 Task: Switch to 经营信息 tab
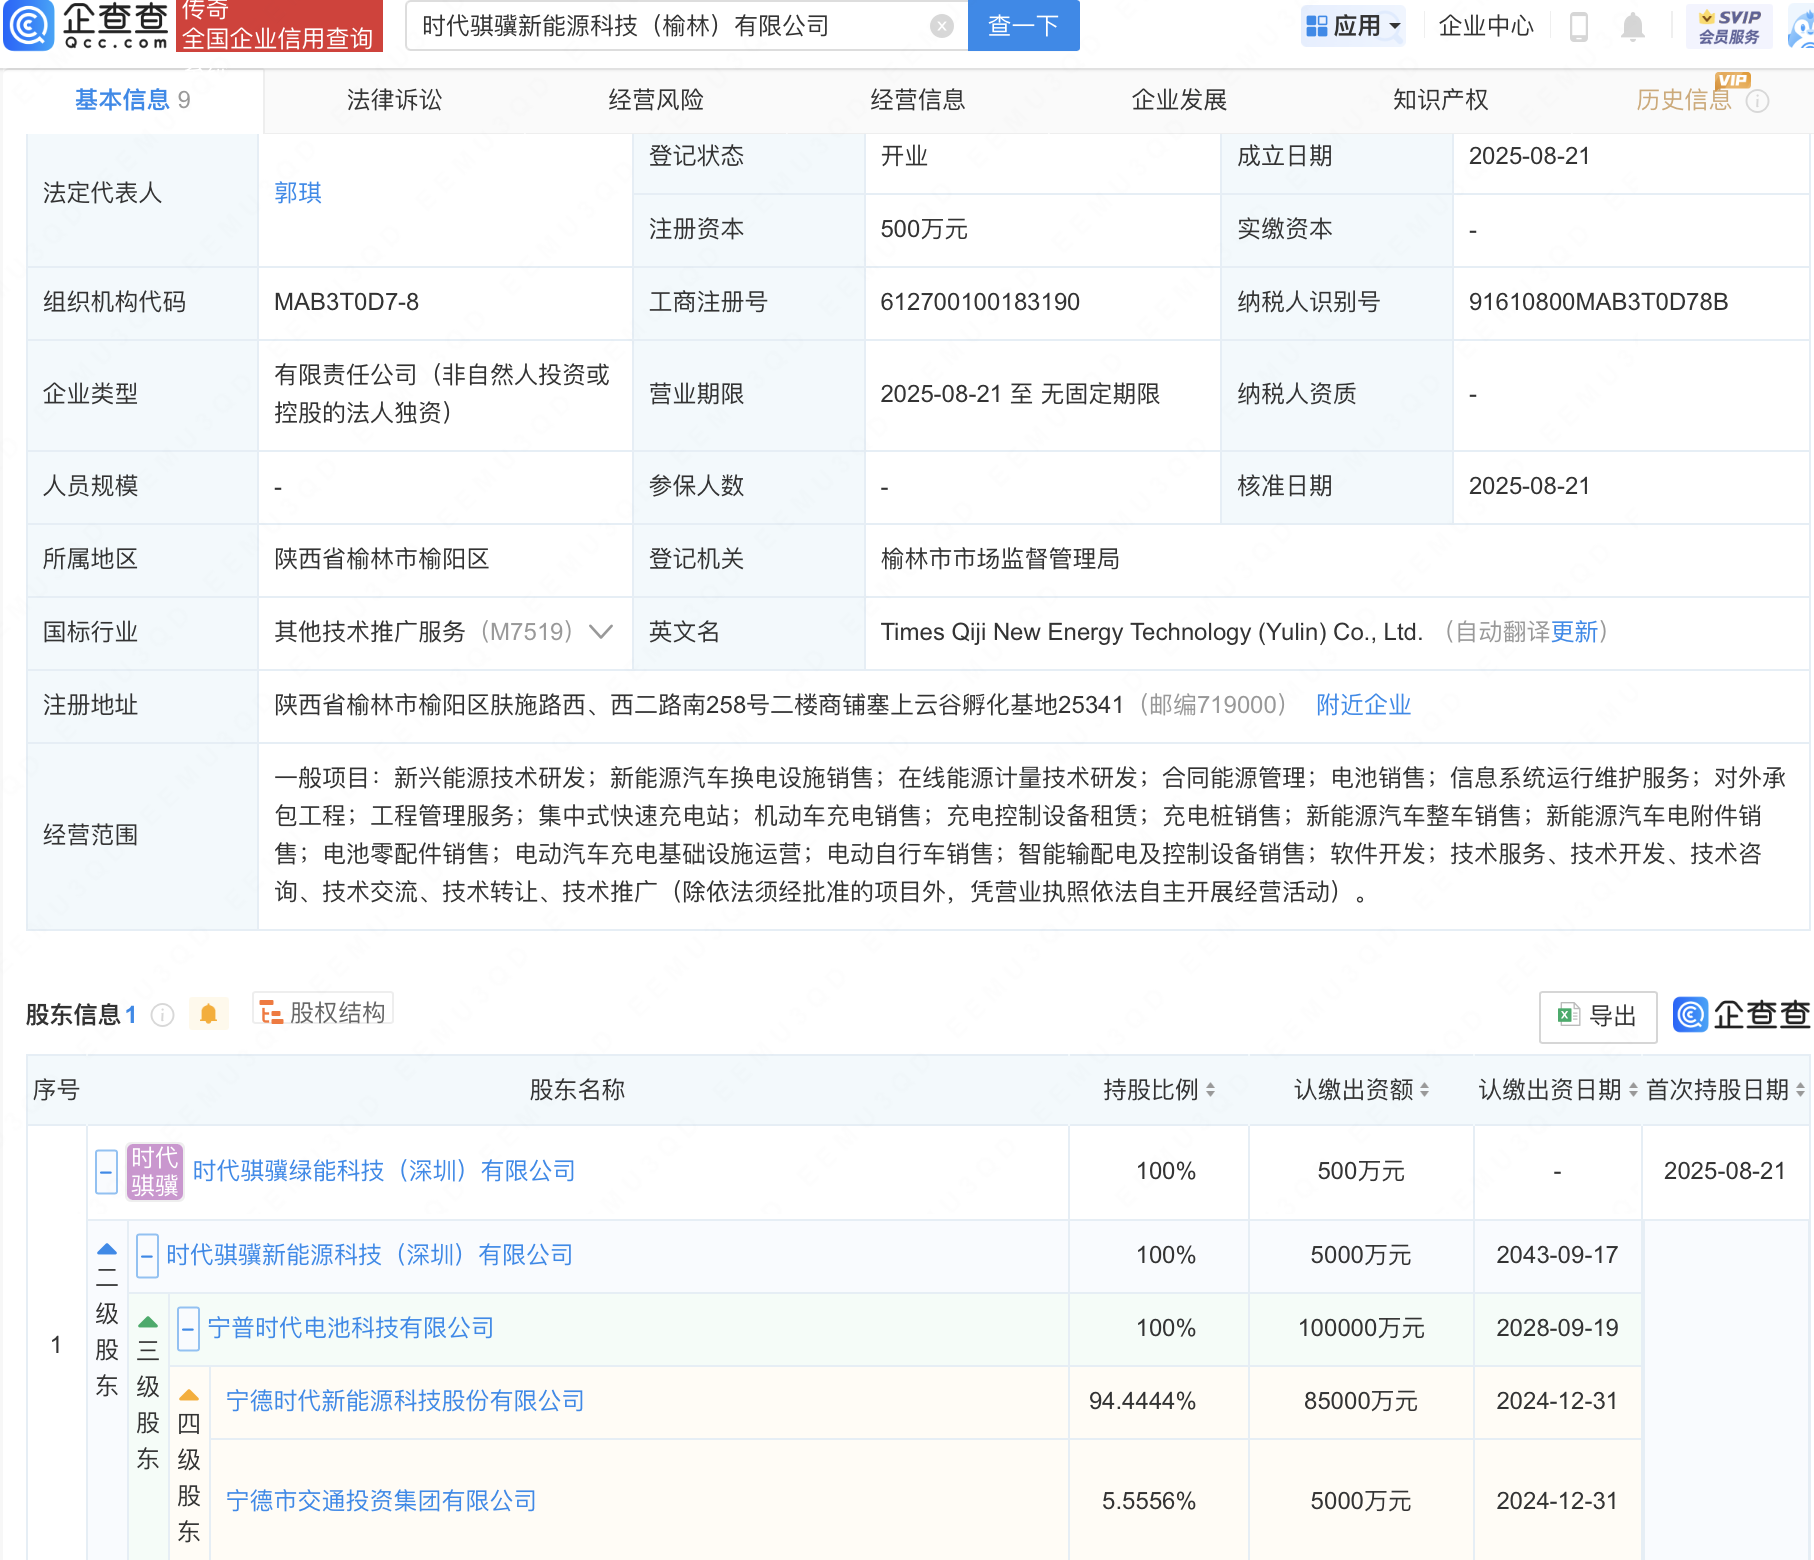(x=918, y=100)
